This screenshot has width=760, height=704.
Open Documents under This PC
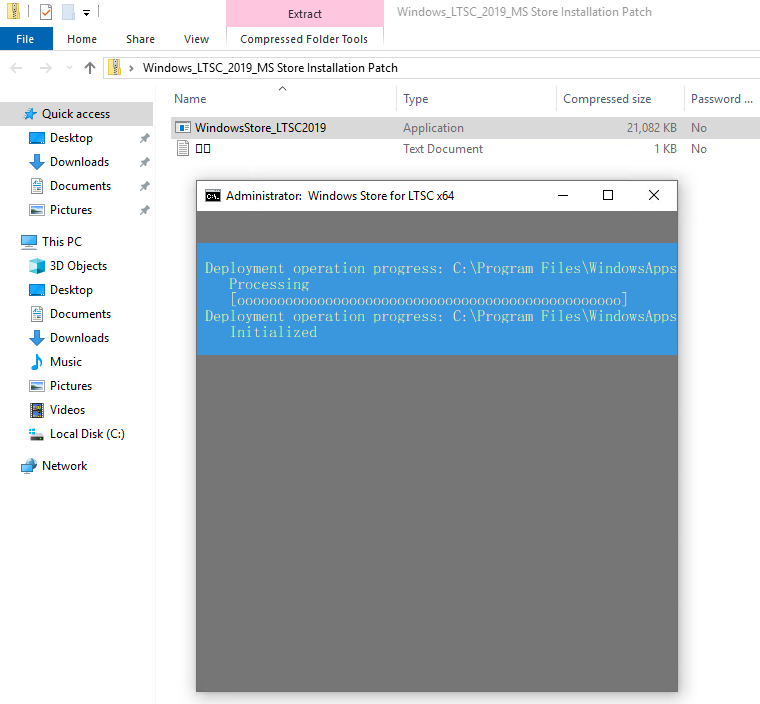click(x=80, y=314)
